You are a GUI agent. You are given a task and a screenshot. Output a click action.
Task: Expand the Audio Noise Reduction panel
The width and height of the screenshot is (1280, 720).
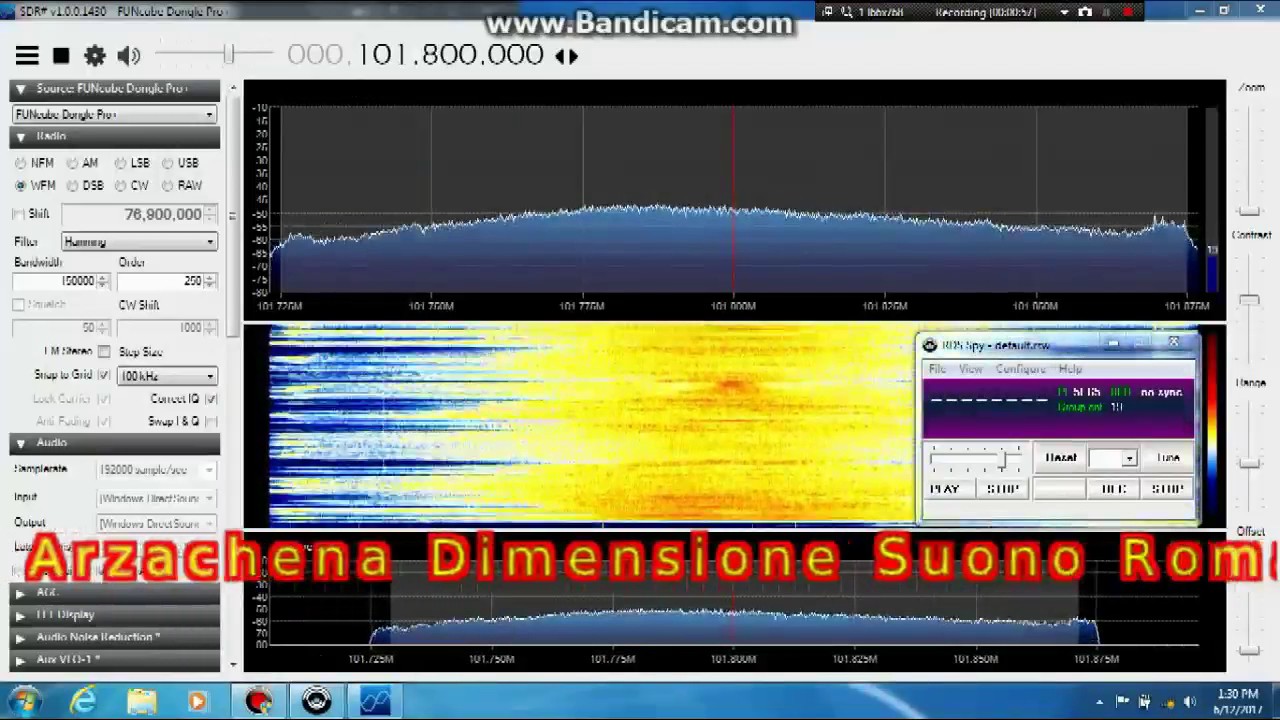115,637
